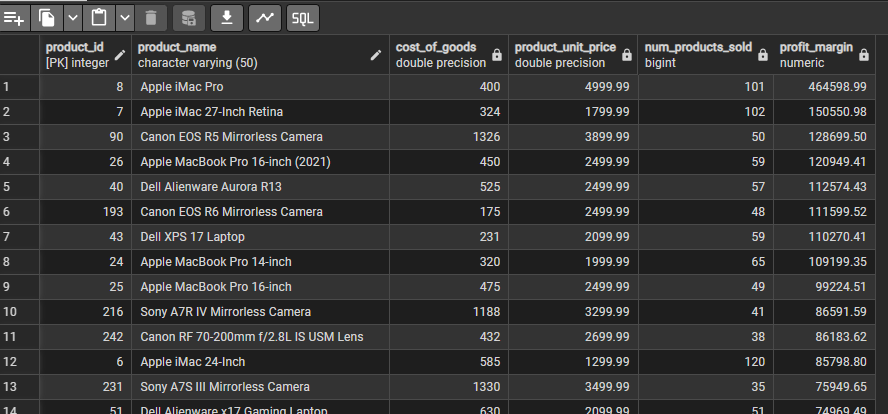Viewport: 888px width, 414px height.
Task: Click the unit price cell 3299.99
Action: (x=573, y=312)
